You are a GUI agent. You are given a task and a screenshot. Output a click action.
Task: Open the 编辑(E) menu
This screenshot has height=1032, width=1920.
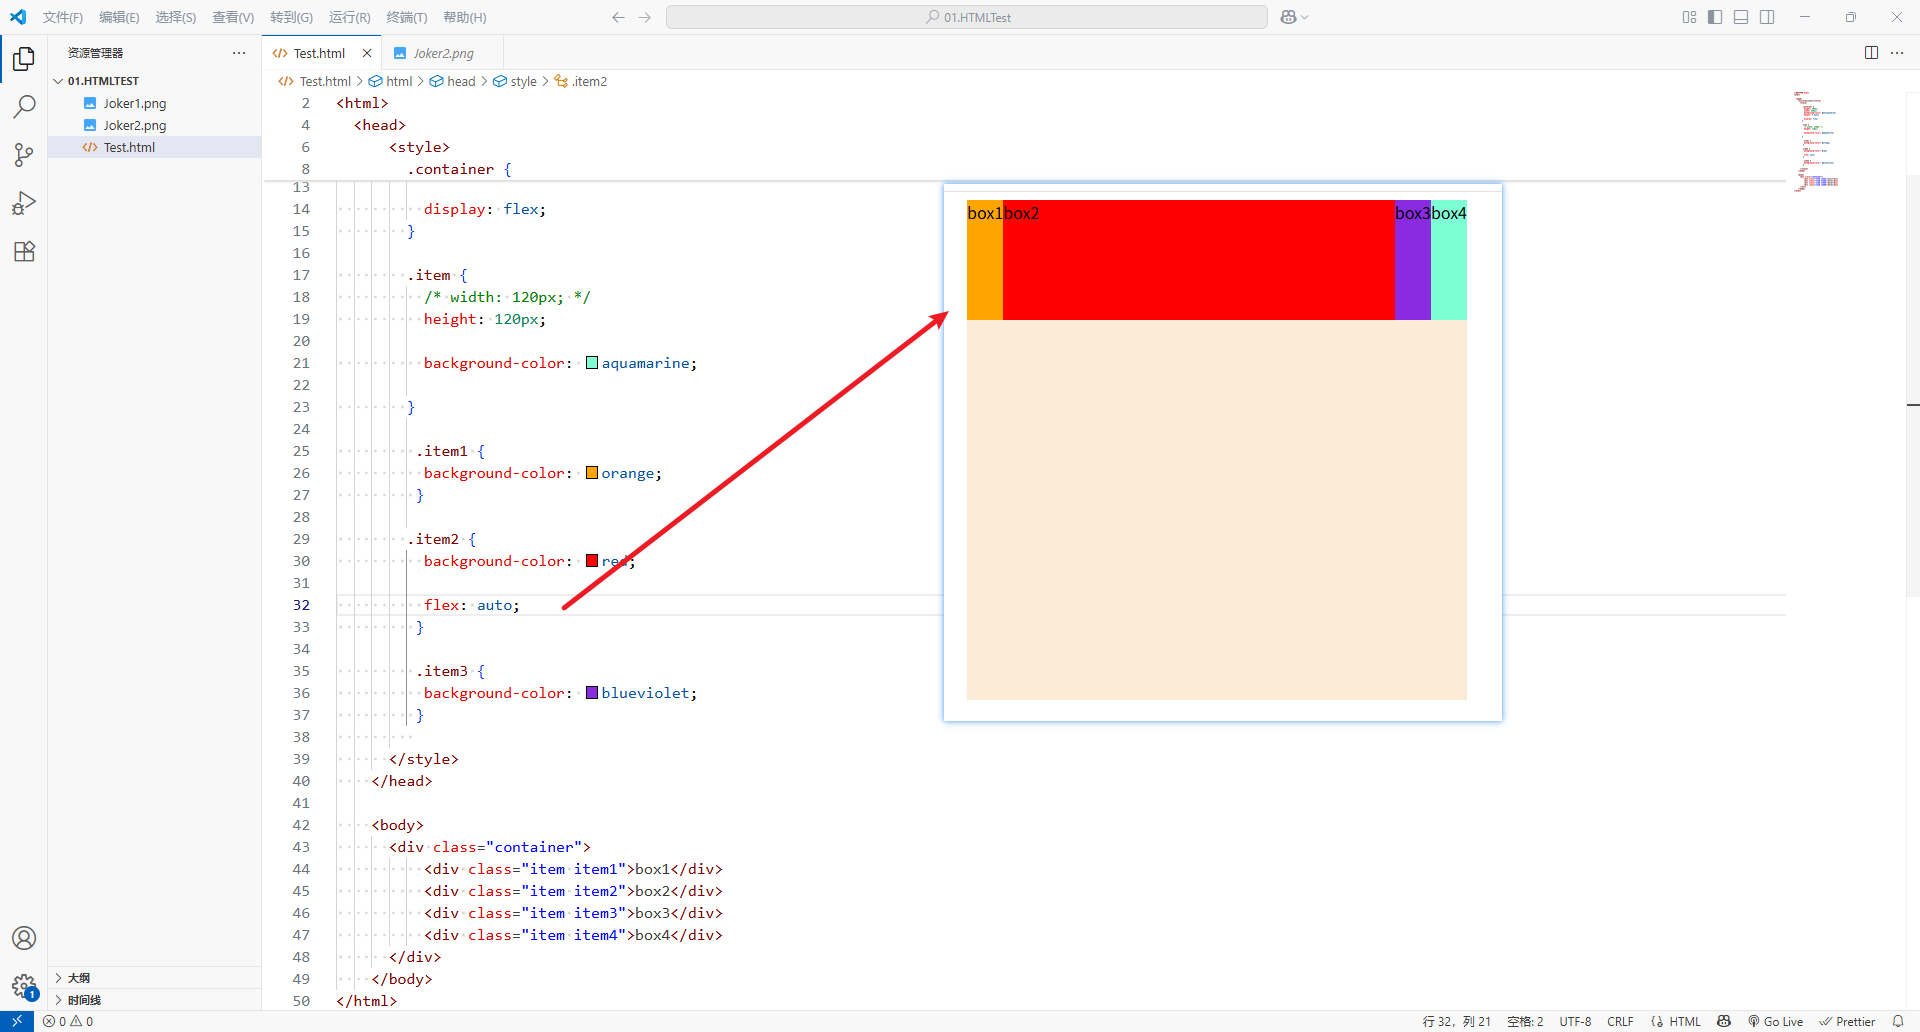point(119,17)
